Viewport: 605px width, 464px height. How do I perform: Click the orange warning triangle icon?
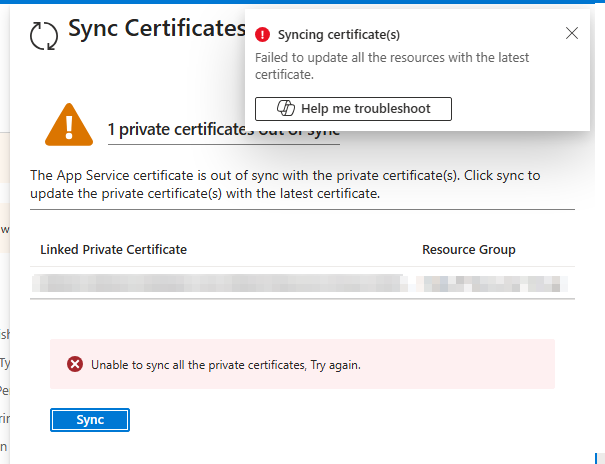(69, 125)
